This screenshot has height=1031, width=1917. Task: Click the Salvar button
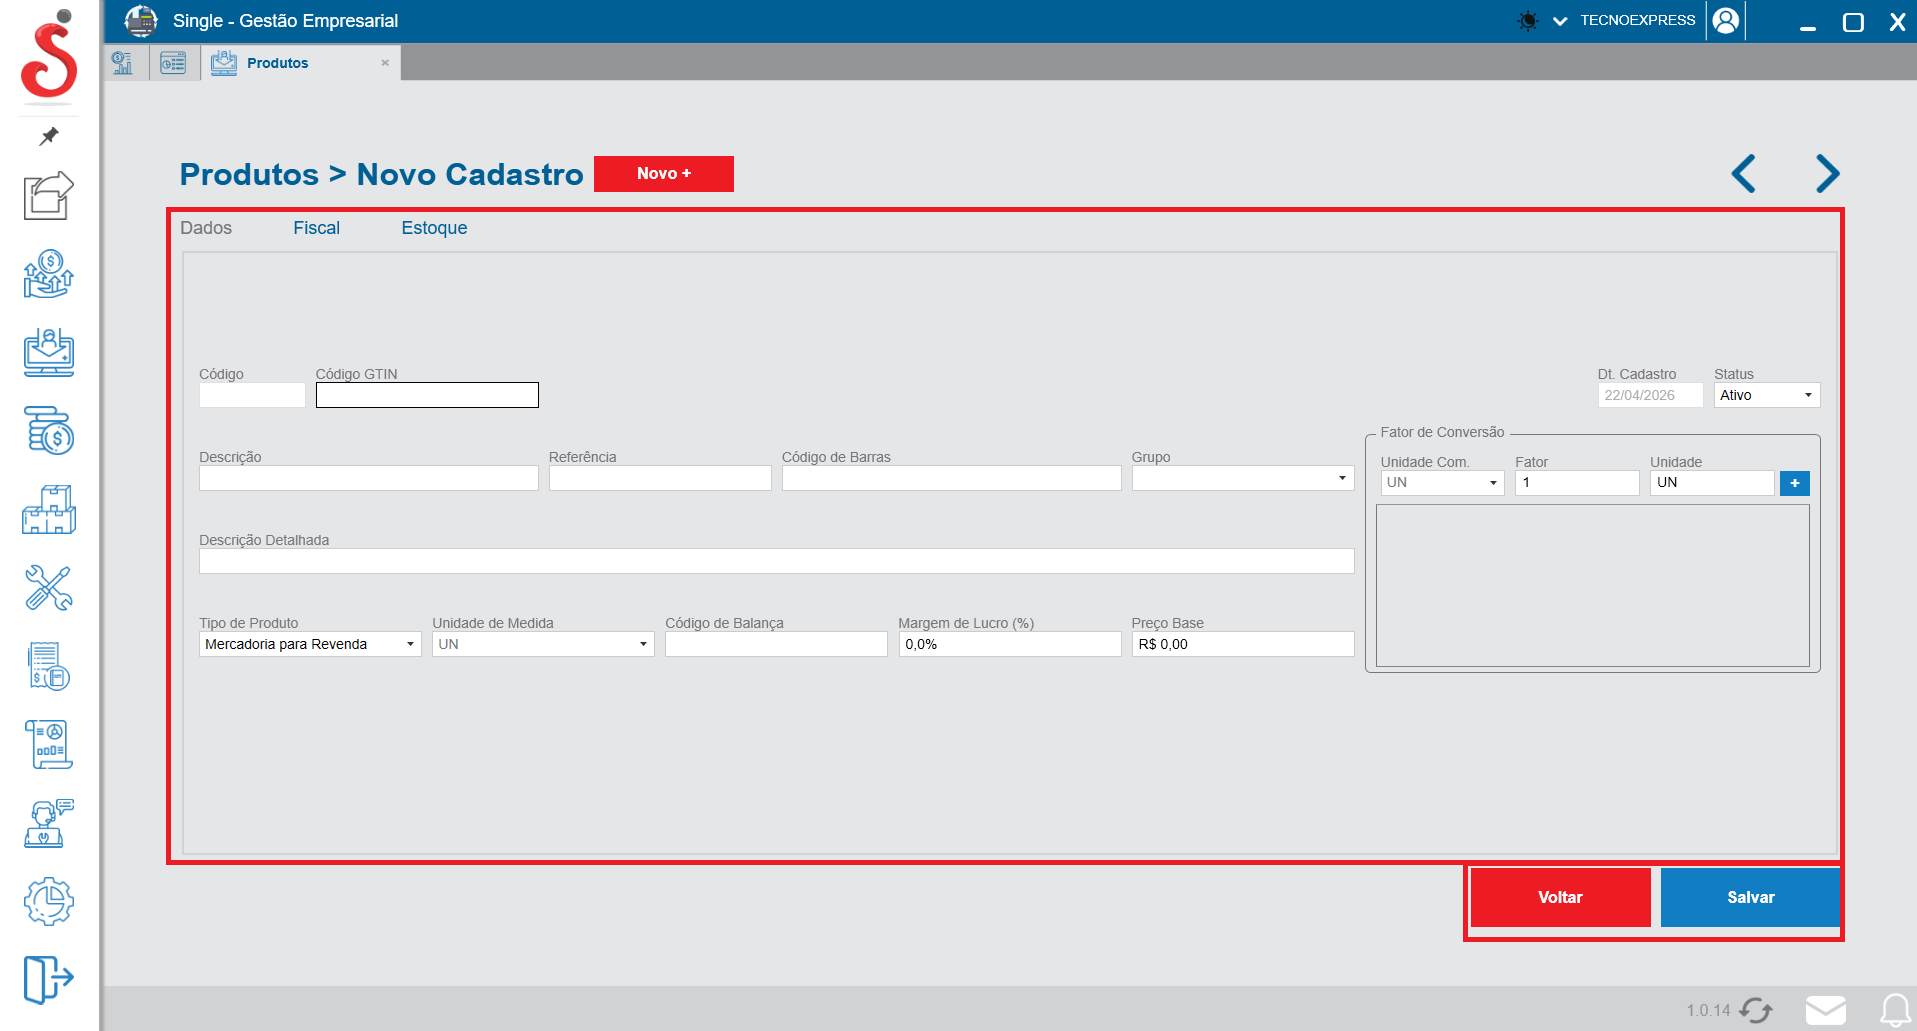(x=1750, y=897)
